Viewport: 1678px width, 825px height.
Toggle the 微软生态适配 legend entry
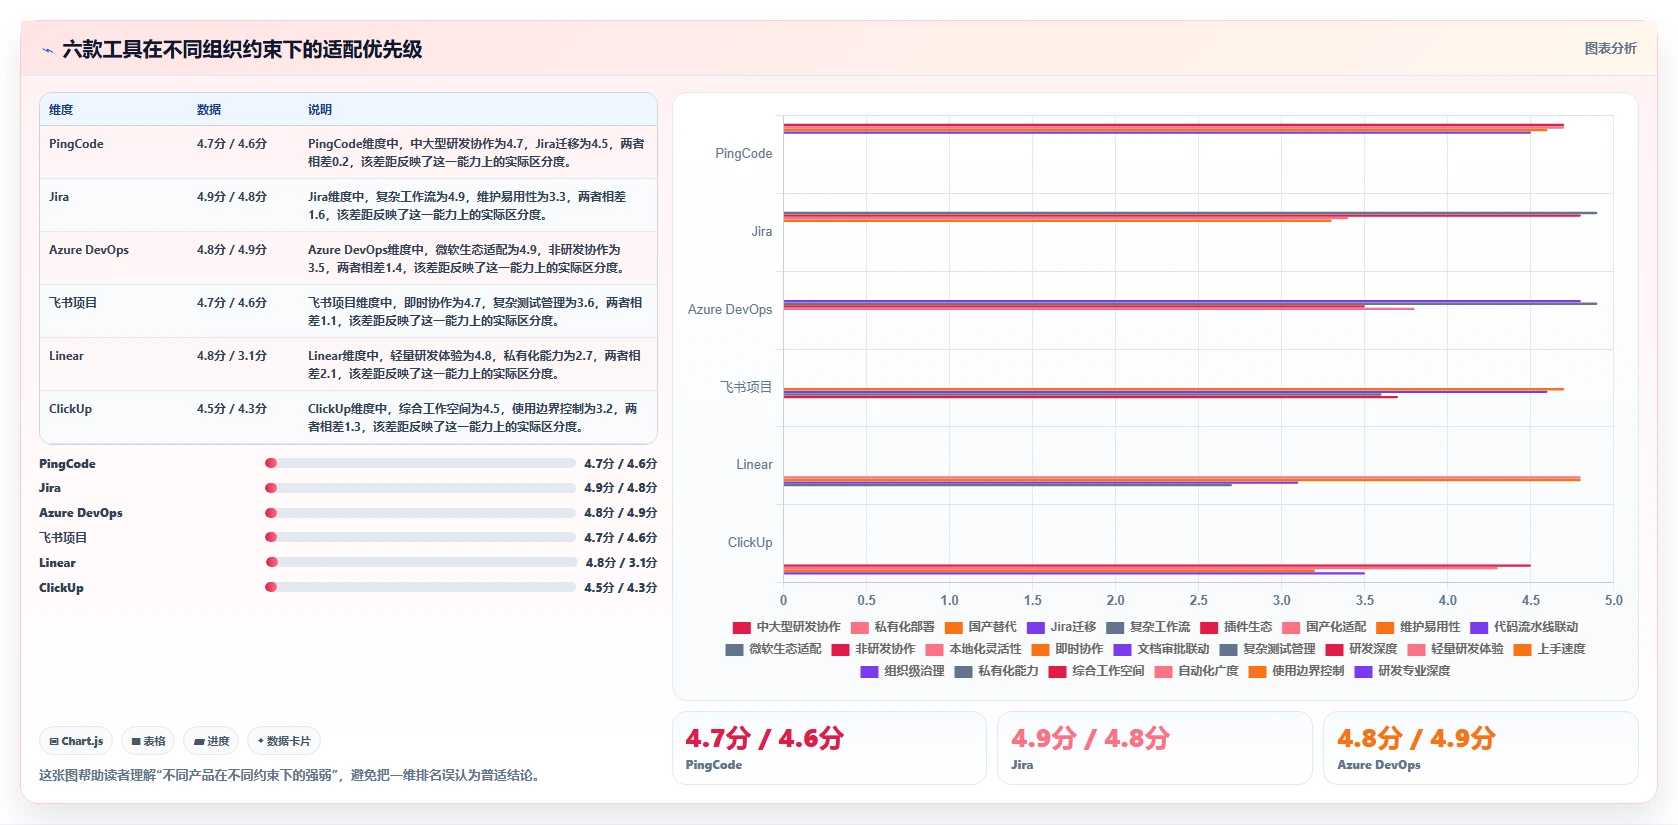pos(774,649)
